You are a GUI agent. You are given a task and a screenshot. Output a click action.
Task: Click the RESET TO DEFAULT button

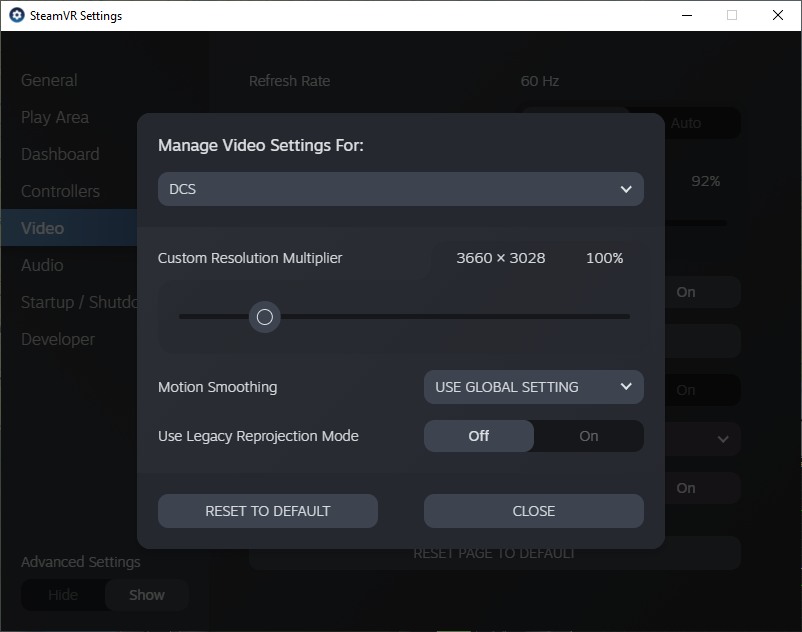click(x=268, y=511)
